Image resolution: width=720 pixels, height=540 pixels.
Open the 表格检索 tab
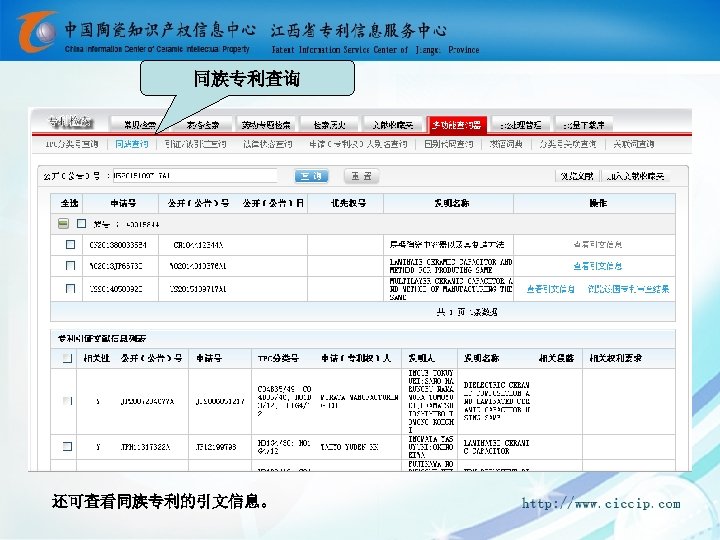(x=202, y=124)
